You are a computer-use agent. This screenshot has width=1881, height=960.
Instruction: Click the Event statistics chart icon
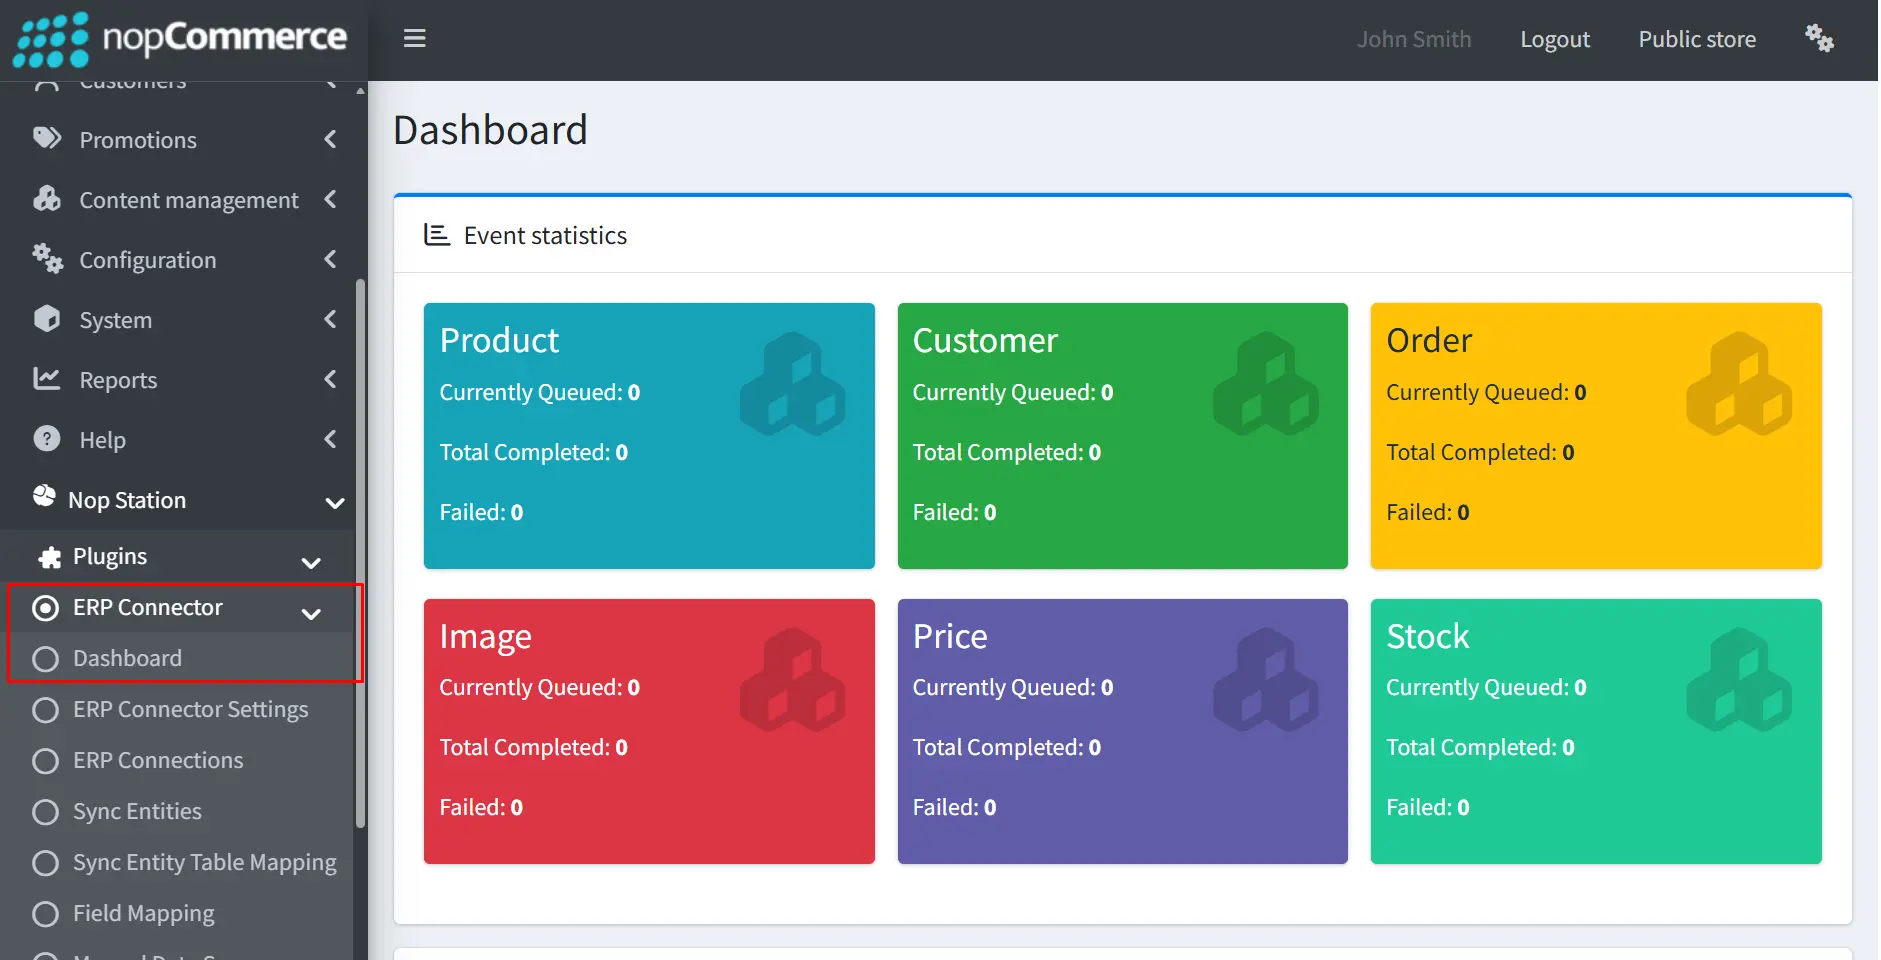(437, 235)
